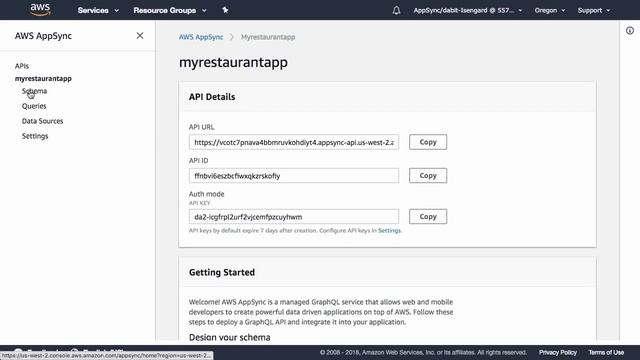
Task: Open the Data Sources page
Action: pos(42,121)
